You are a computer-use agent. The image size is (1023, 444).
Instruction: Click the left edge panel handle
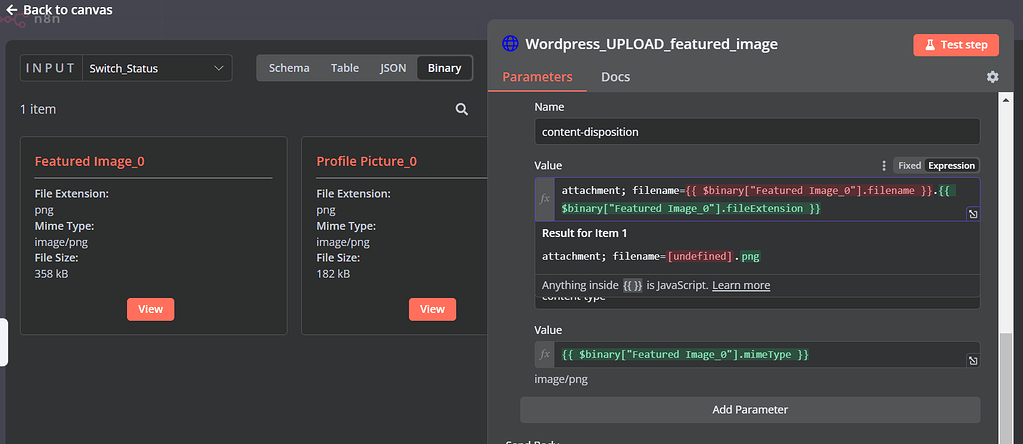coord(3,342)
